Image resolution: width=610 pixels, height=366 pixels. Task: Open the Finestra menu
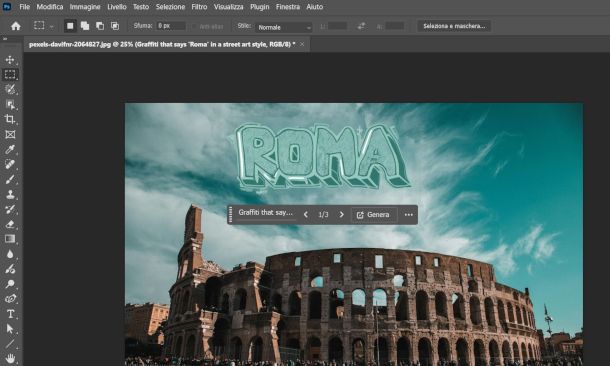288,7
